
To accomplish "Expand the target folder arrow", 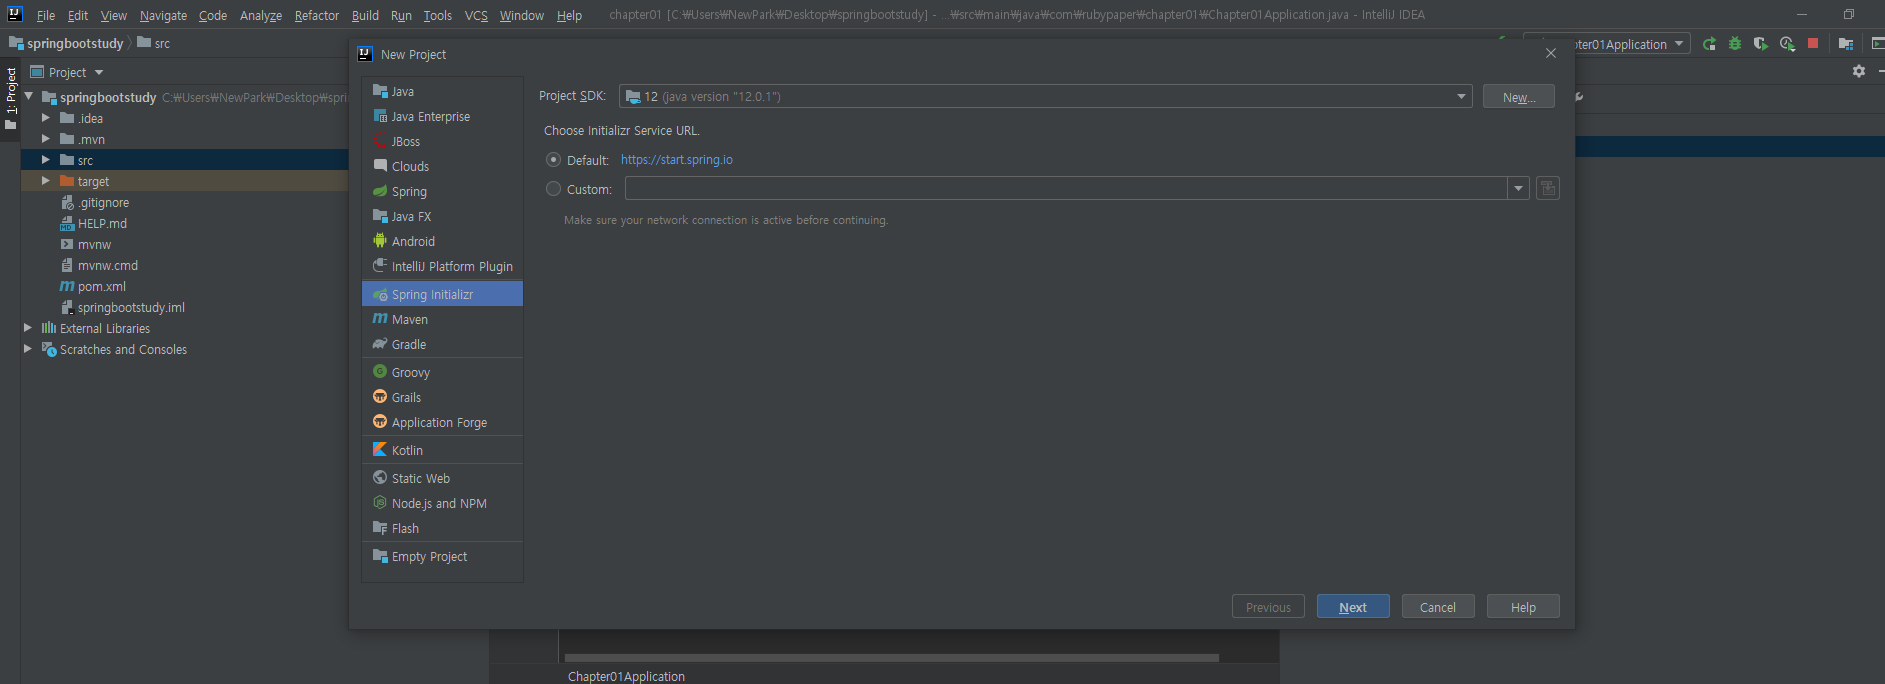I will point(45,181).
